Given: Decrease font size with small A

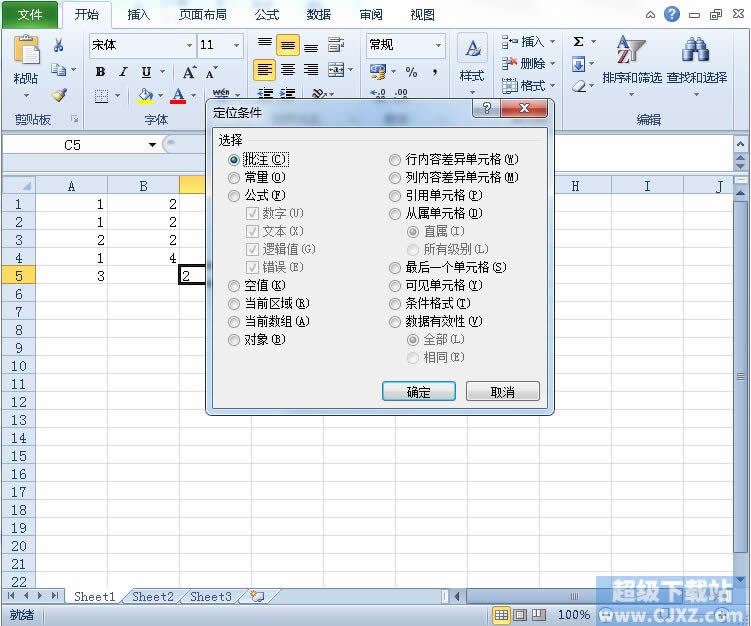Looking at the screenshot, I should coord(211,73).
